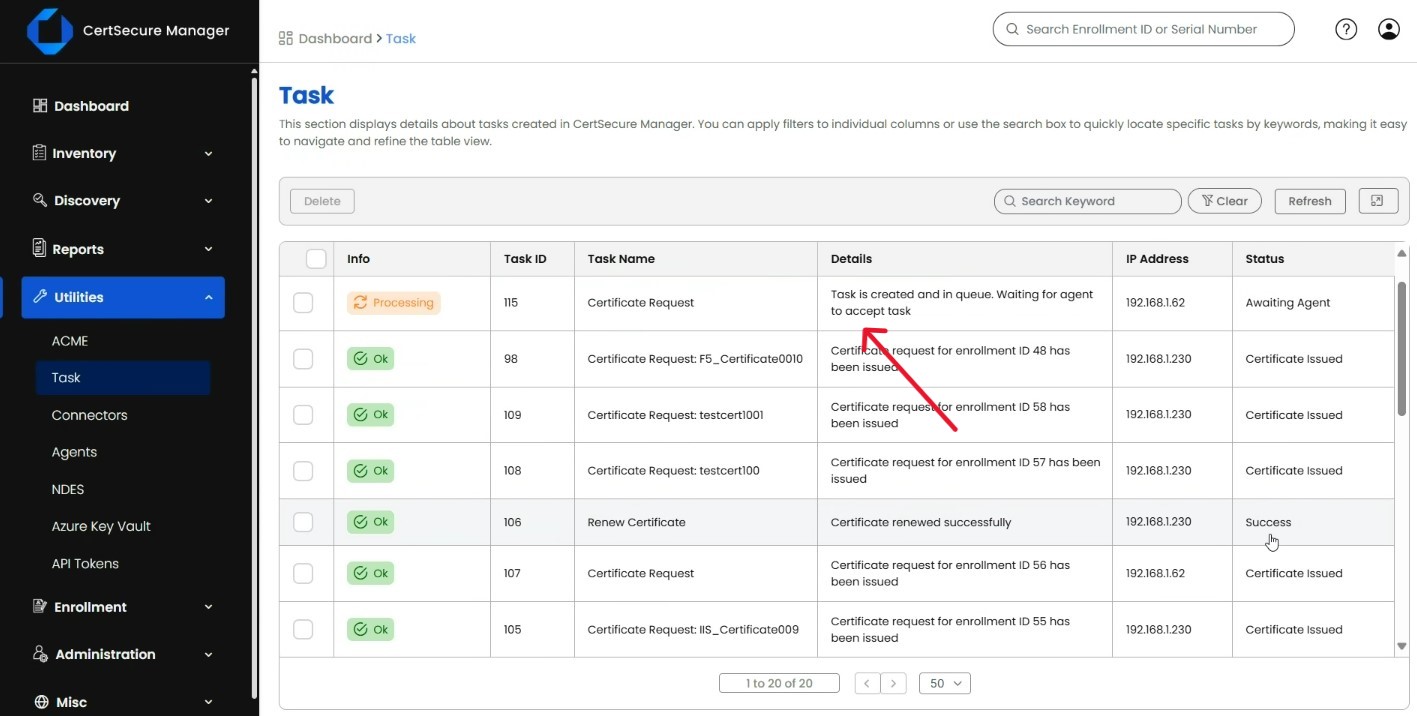The image size is (1417, 716).
Task: Click the Reports document icon
Action: (40, 248)
